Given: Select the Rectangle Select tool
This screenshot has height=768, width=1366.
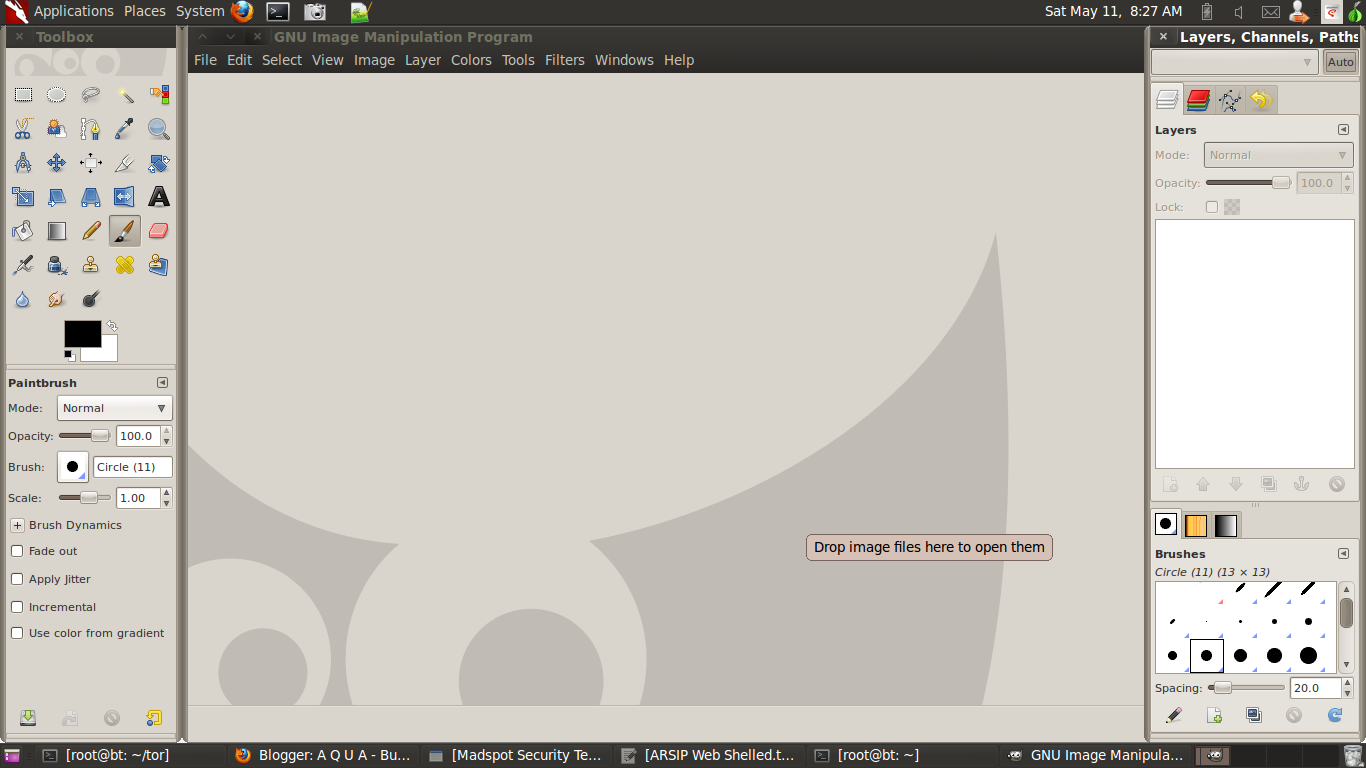Looking at the screenshot, I should coord(23,95).
